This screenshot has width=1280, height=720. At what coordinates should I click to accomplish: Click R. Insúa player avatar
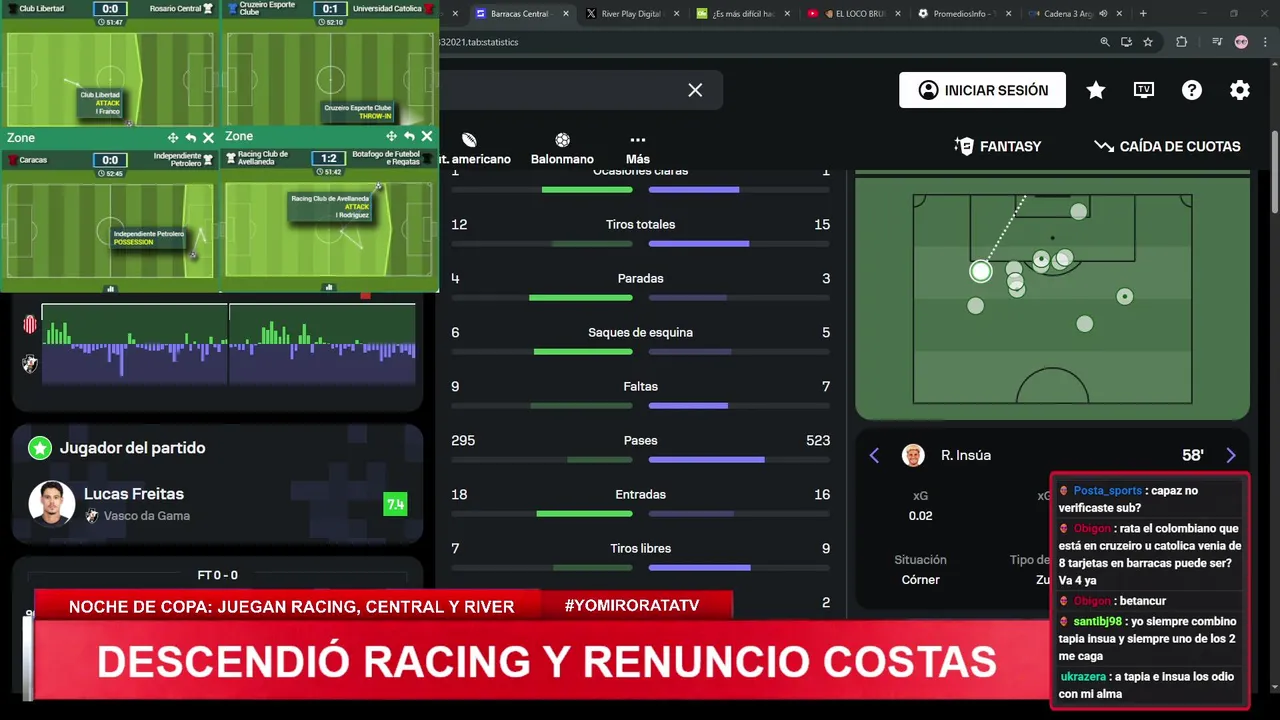pyautogui.click(x=913, y=455)
